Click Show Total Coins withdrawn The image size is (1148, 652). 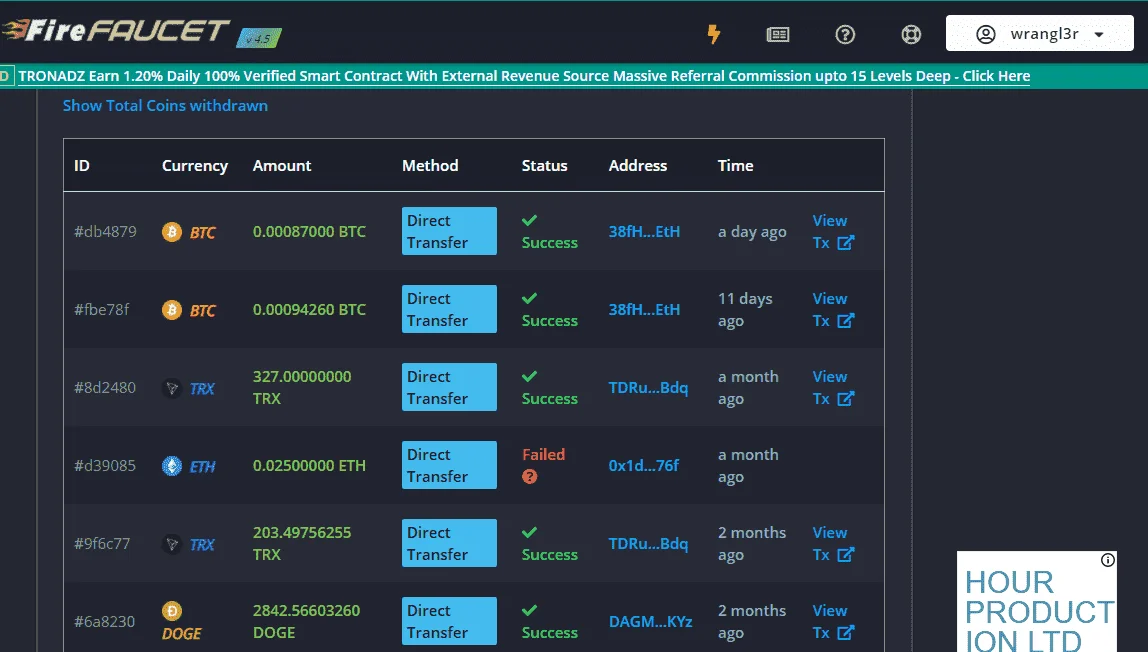point(165,105)
